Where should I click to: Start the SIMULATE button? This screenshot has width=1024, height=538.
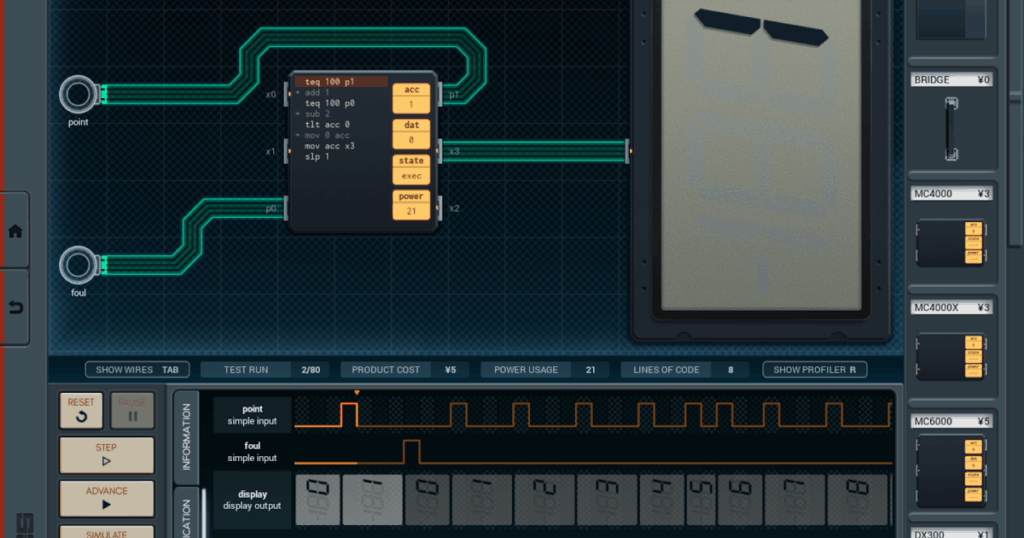(x=106, y=532)
